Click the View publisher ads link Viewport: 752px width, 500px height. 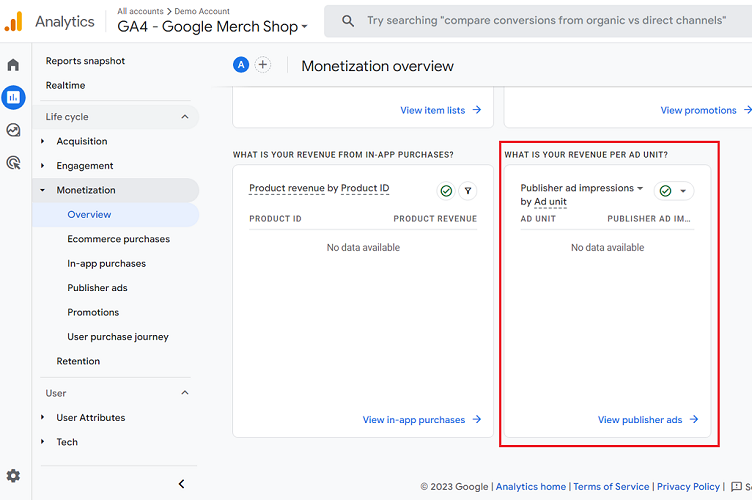[x=647, y=420]
